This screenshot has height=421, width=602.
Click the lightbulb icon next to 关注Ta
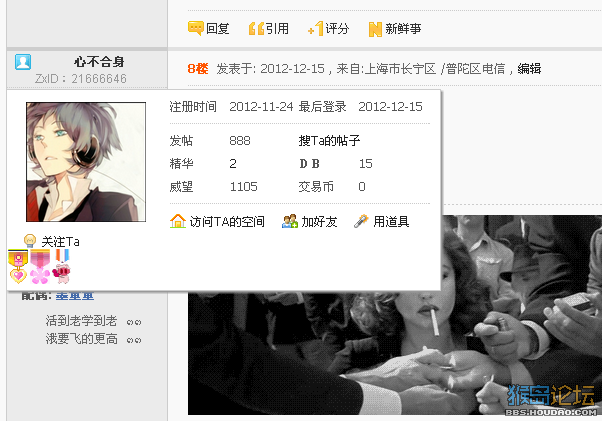(x=30, y=241)
